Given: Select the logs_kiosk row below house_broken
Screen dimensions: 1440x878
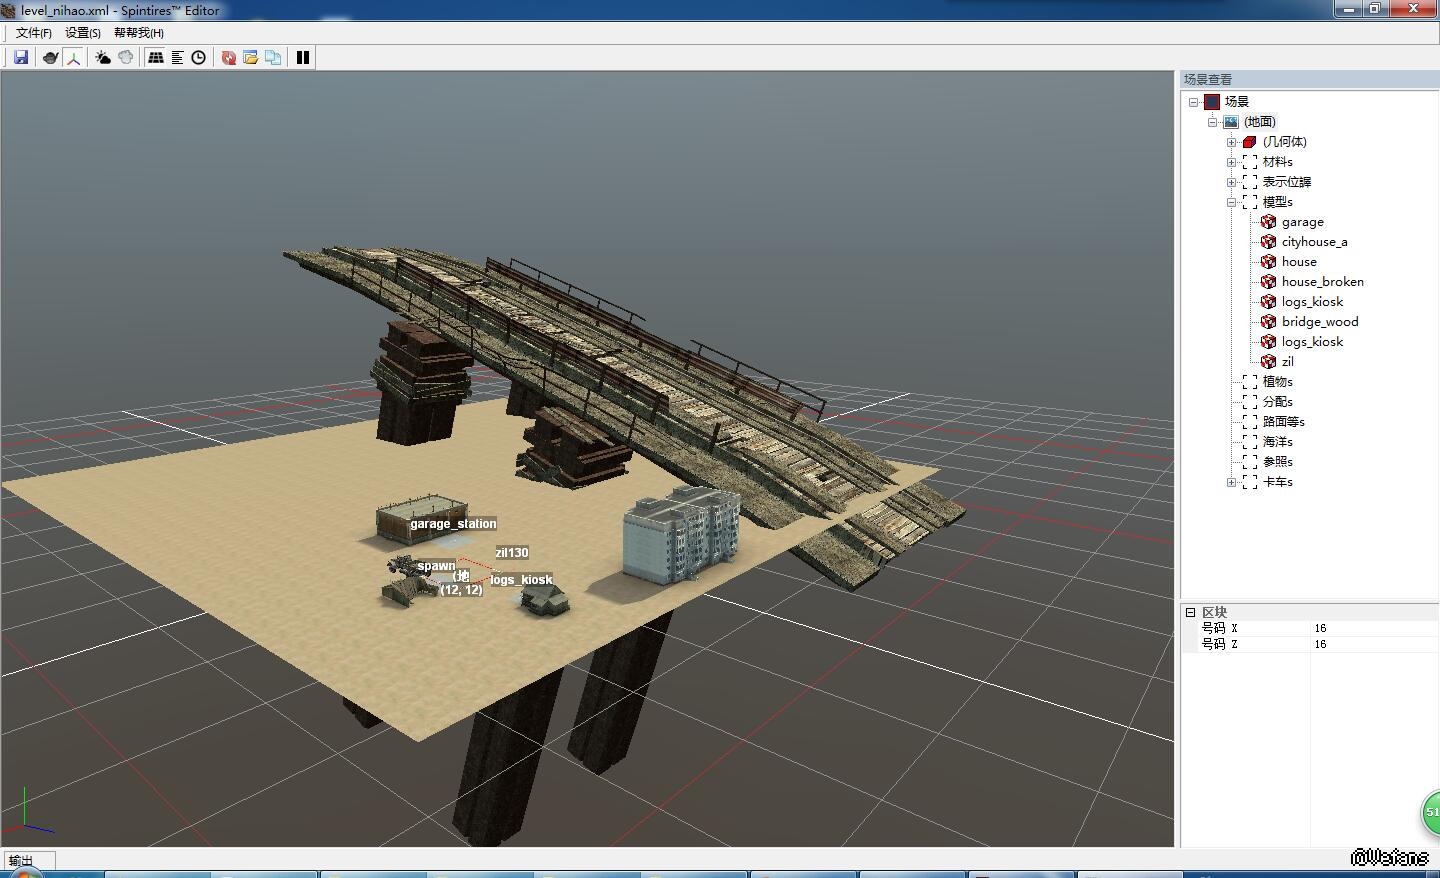Looking at the screenshot, I should click(x=1312, y=302).
